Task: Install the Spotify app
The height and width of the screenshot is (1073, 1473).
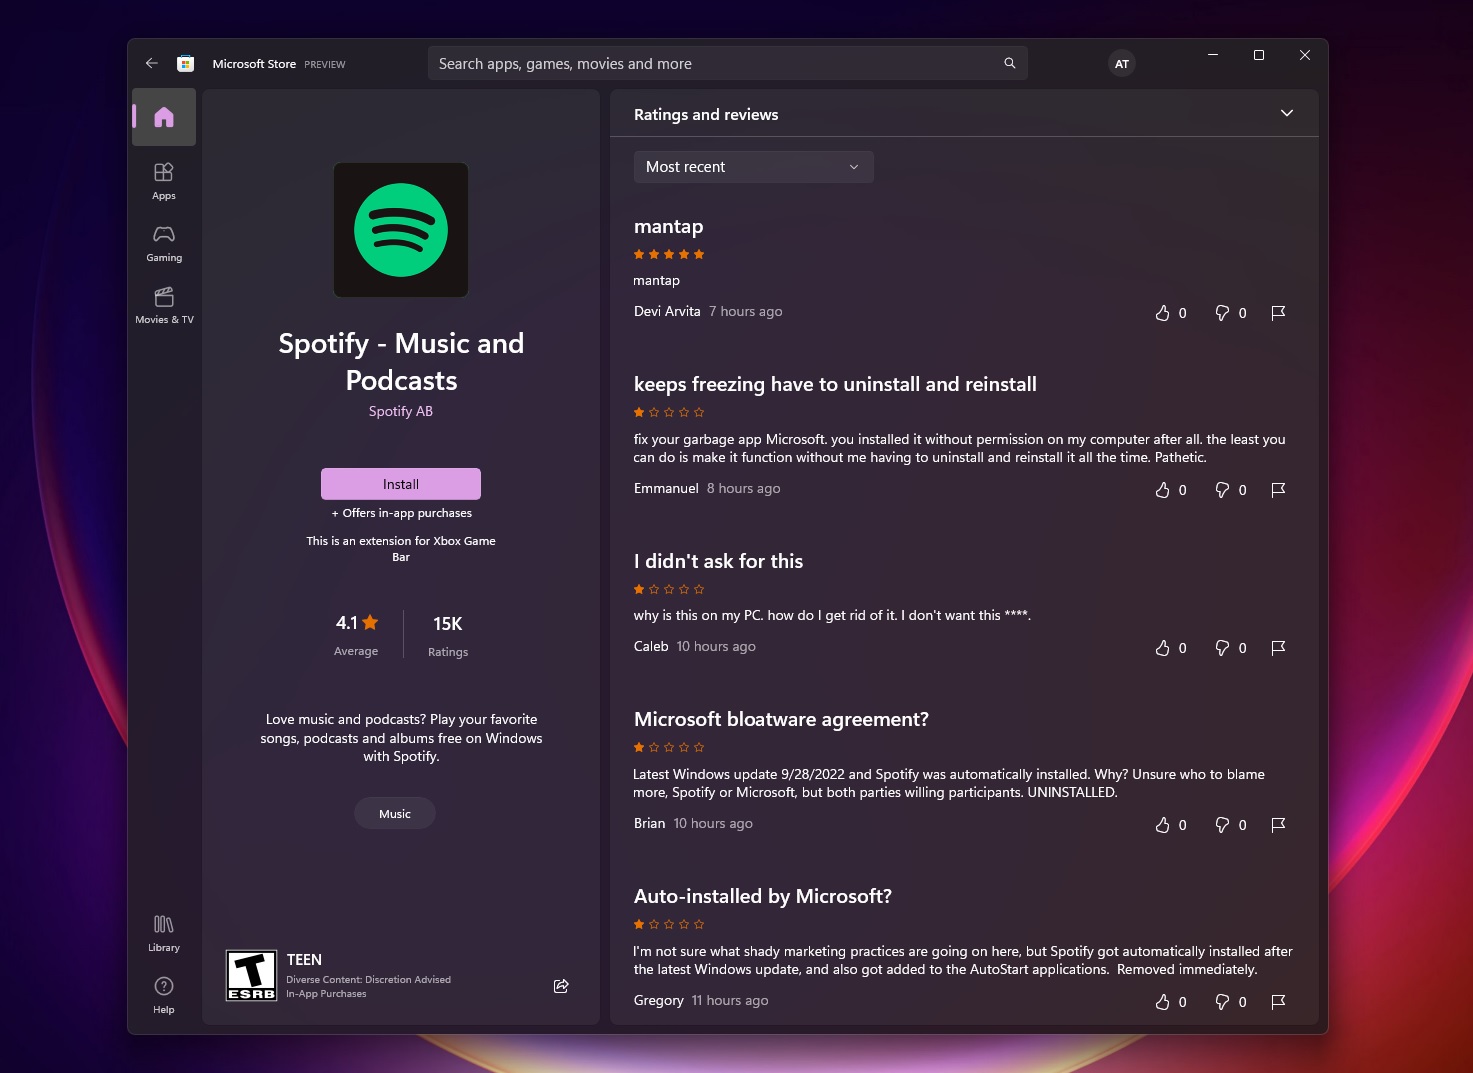Action: click(x=400, y=483)
